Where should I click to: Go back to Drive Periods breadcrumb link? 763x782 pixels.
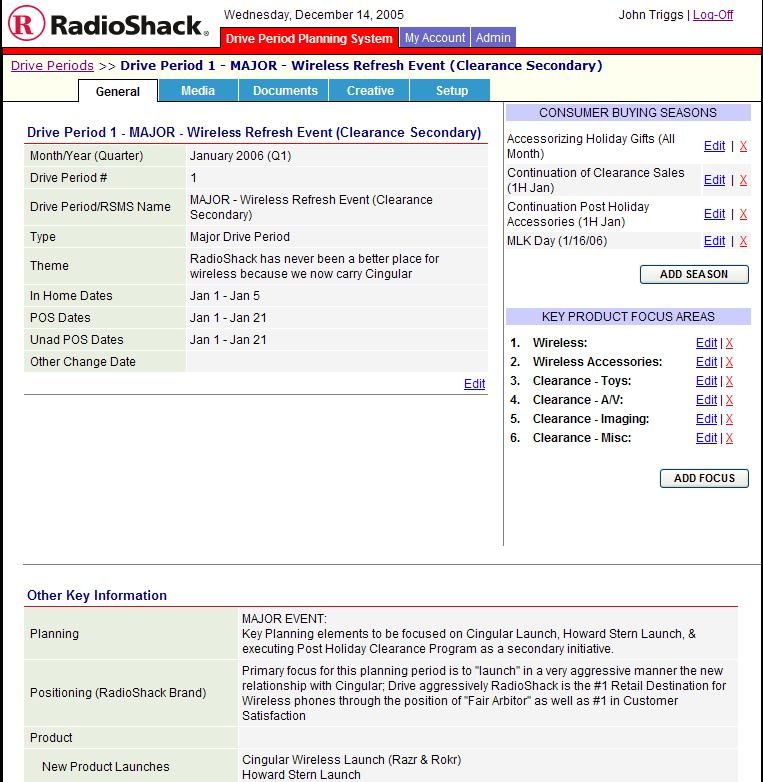(x=52, y=65)
